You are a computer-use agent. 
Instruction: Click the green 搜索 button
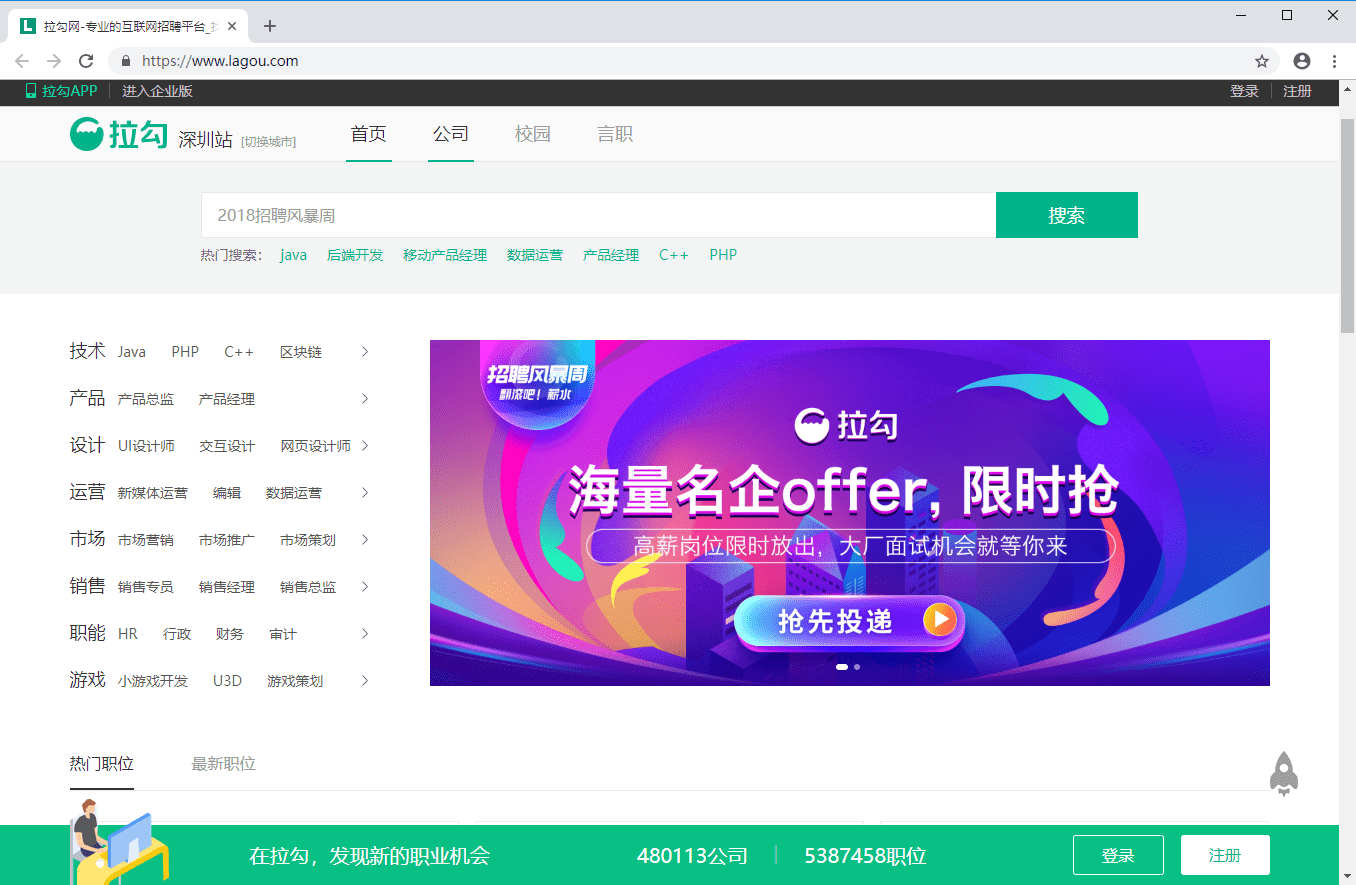1067,215
